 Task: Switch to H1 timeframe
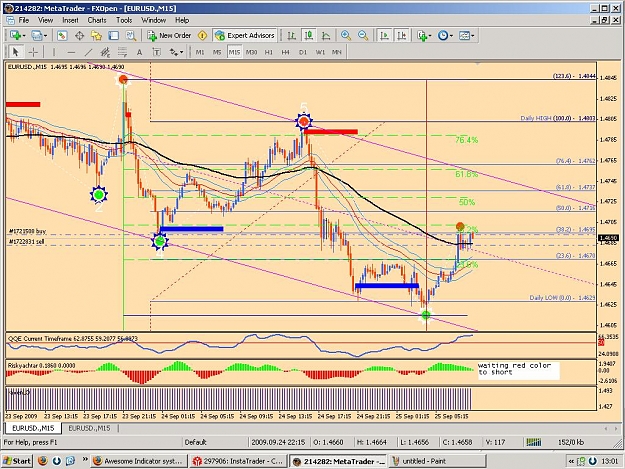pyautogui.click(x=269, y=52)
